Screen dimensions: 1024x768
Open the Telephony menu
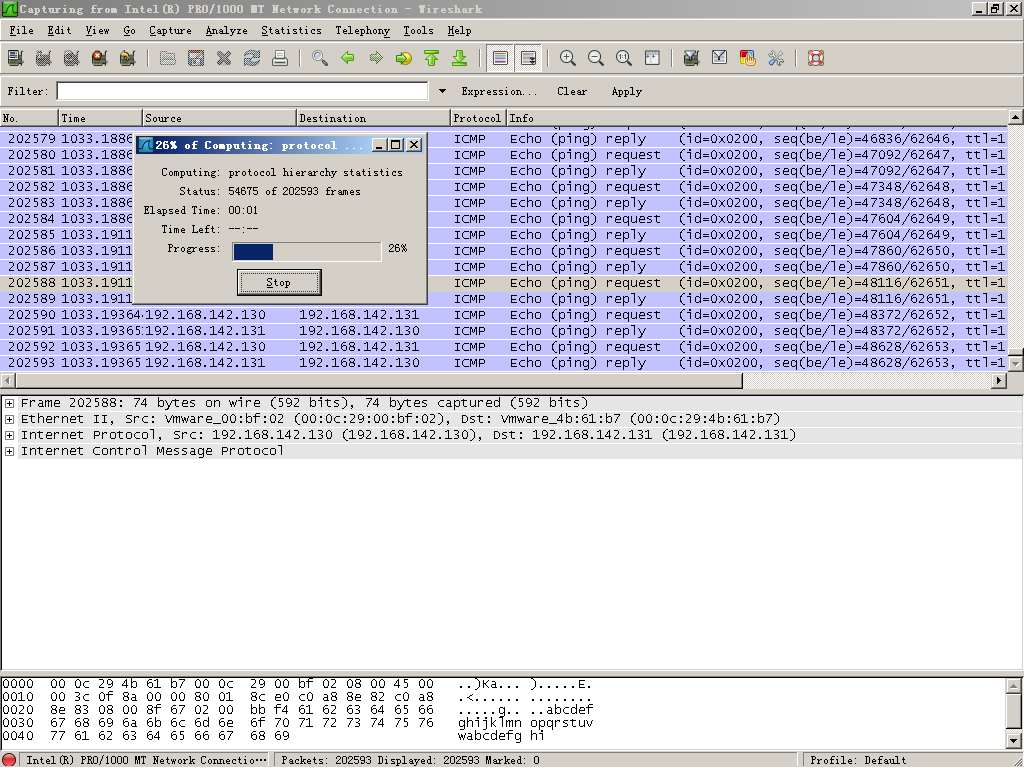point(362,30)
